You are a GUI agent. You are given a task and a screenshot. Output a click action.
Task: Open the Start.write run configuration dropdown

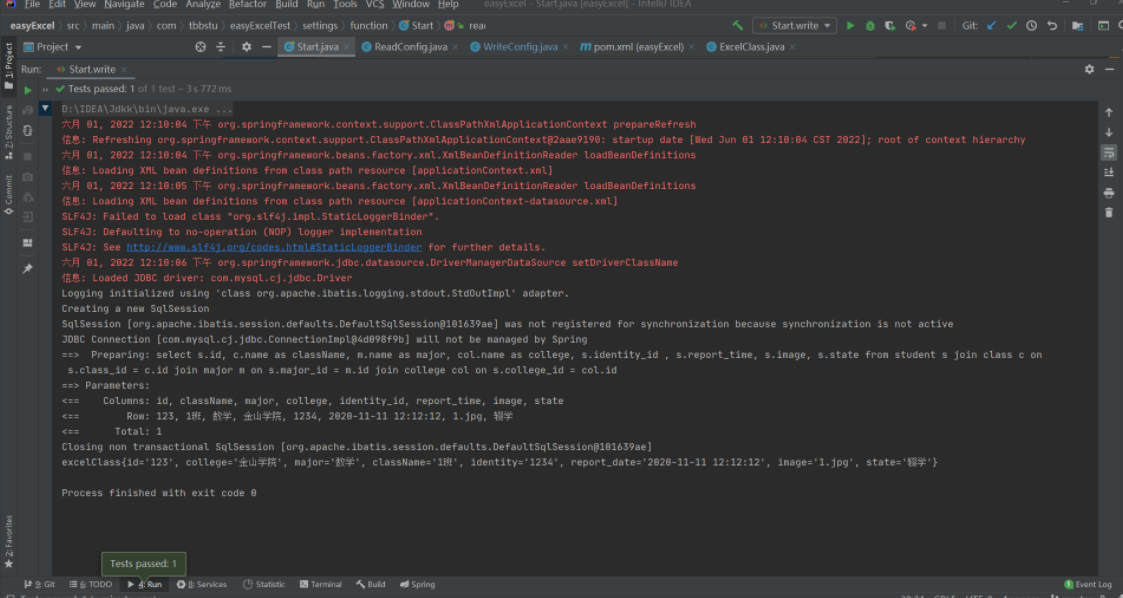click(794, 26)
